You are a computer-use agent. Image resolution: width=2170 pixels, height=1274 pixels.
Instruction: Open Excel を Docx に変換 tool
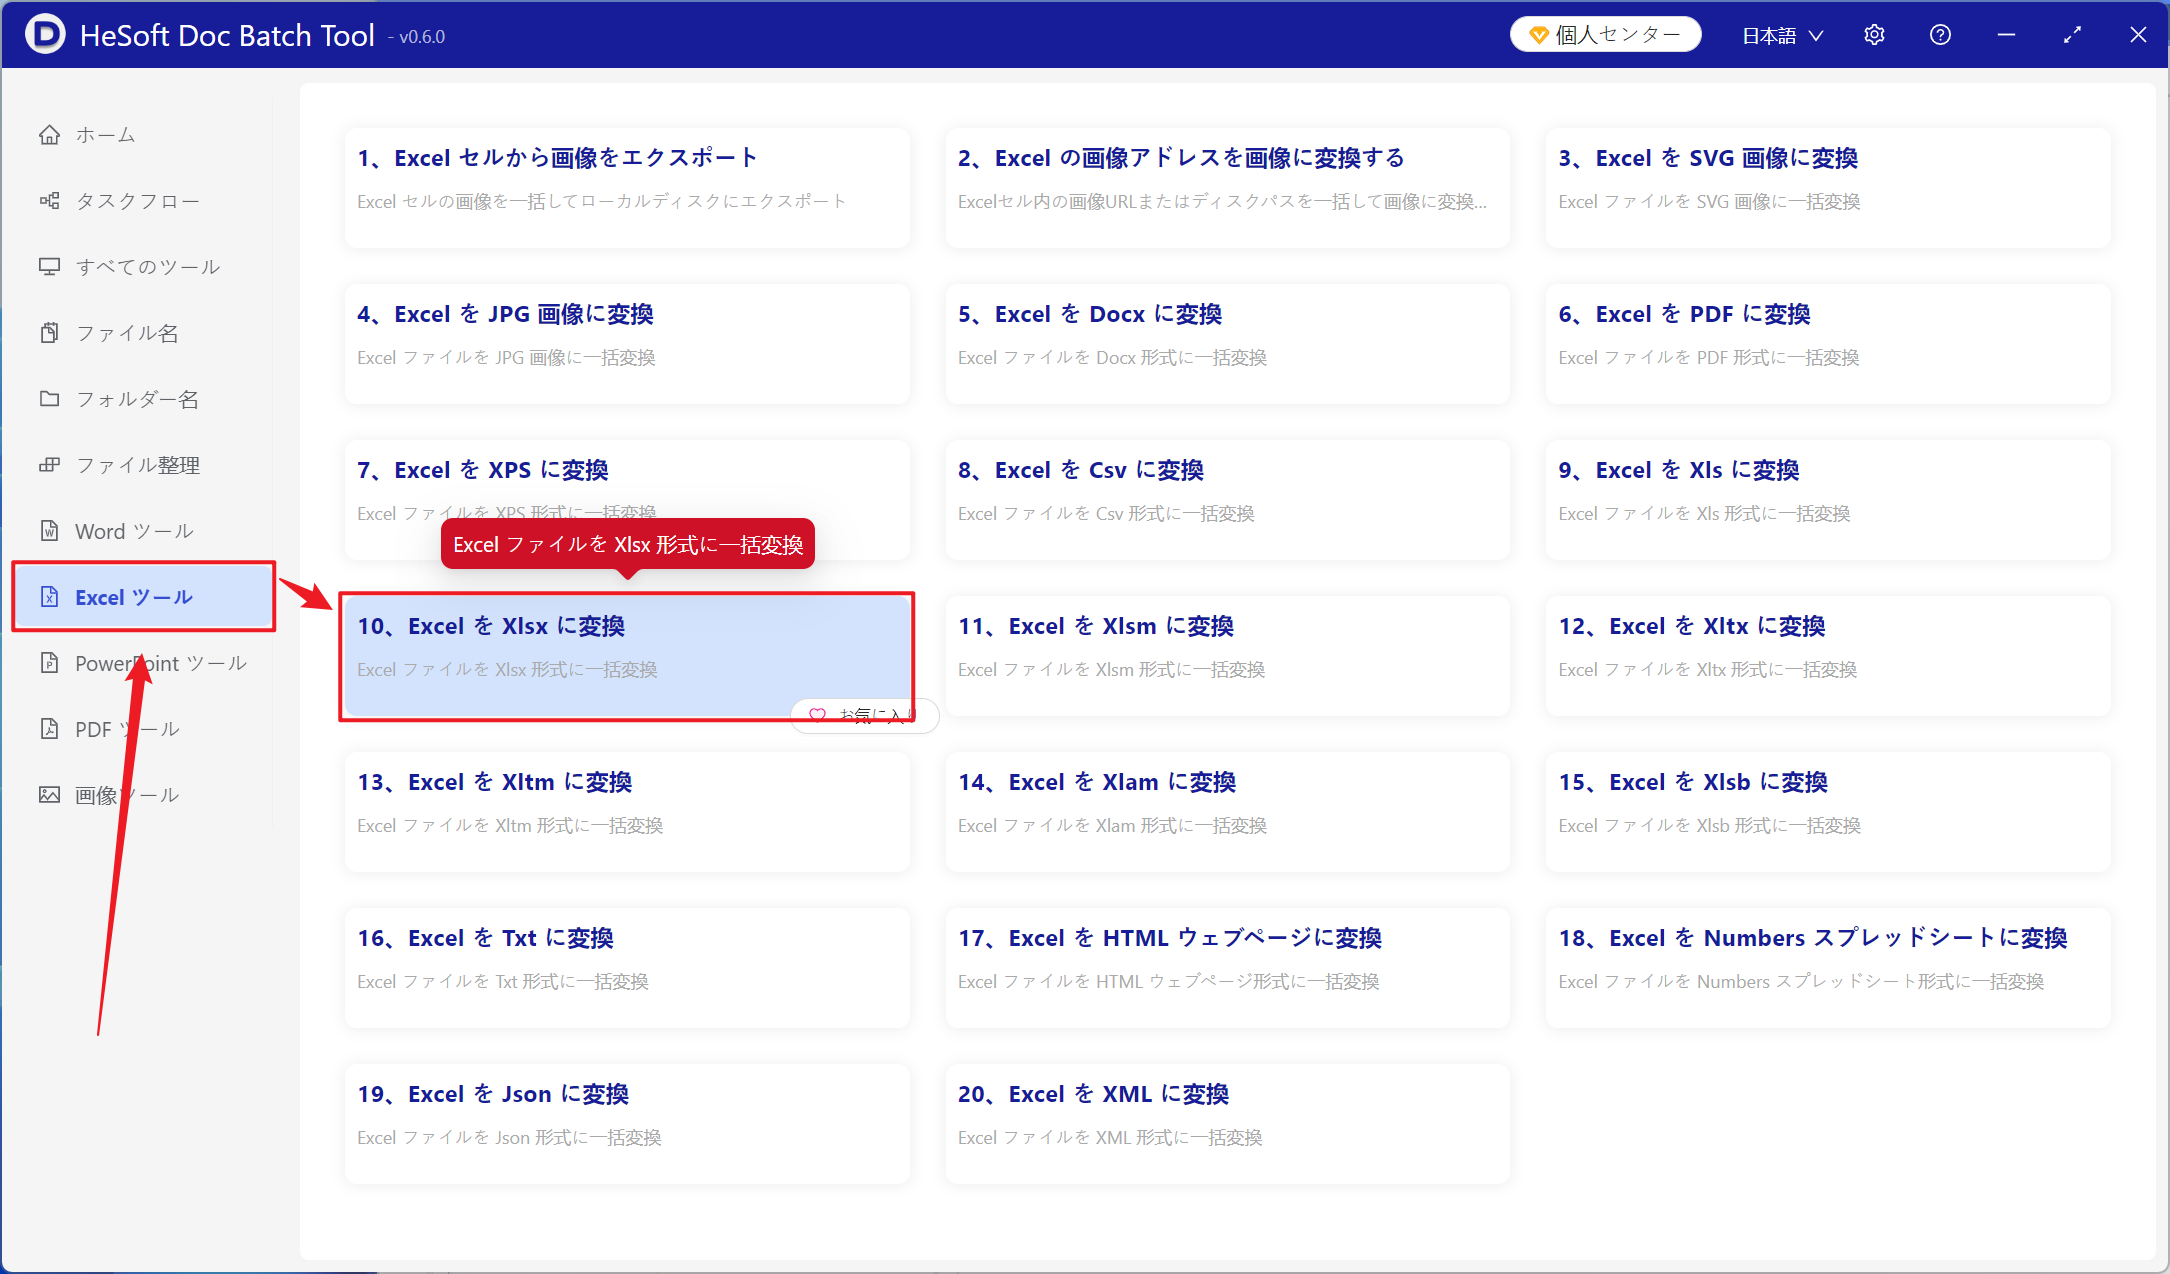pos(1227,343)
